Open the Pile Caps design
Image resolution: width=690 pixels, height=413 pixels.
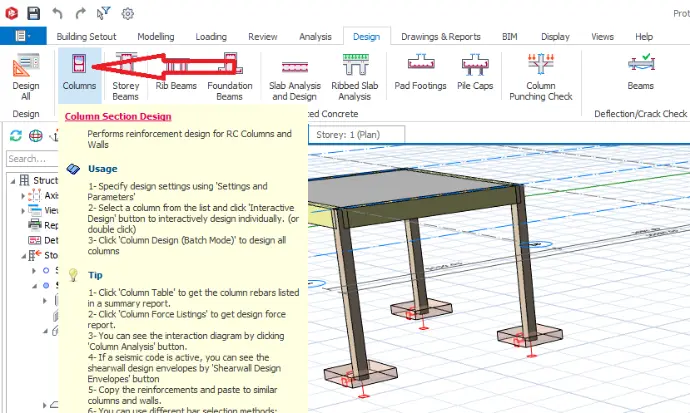click(x=475, y=73)
